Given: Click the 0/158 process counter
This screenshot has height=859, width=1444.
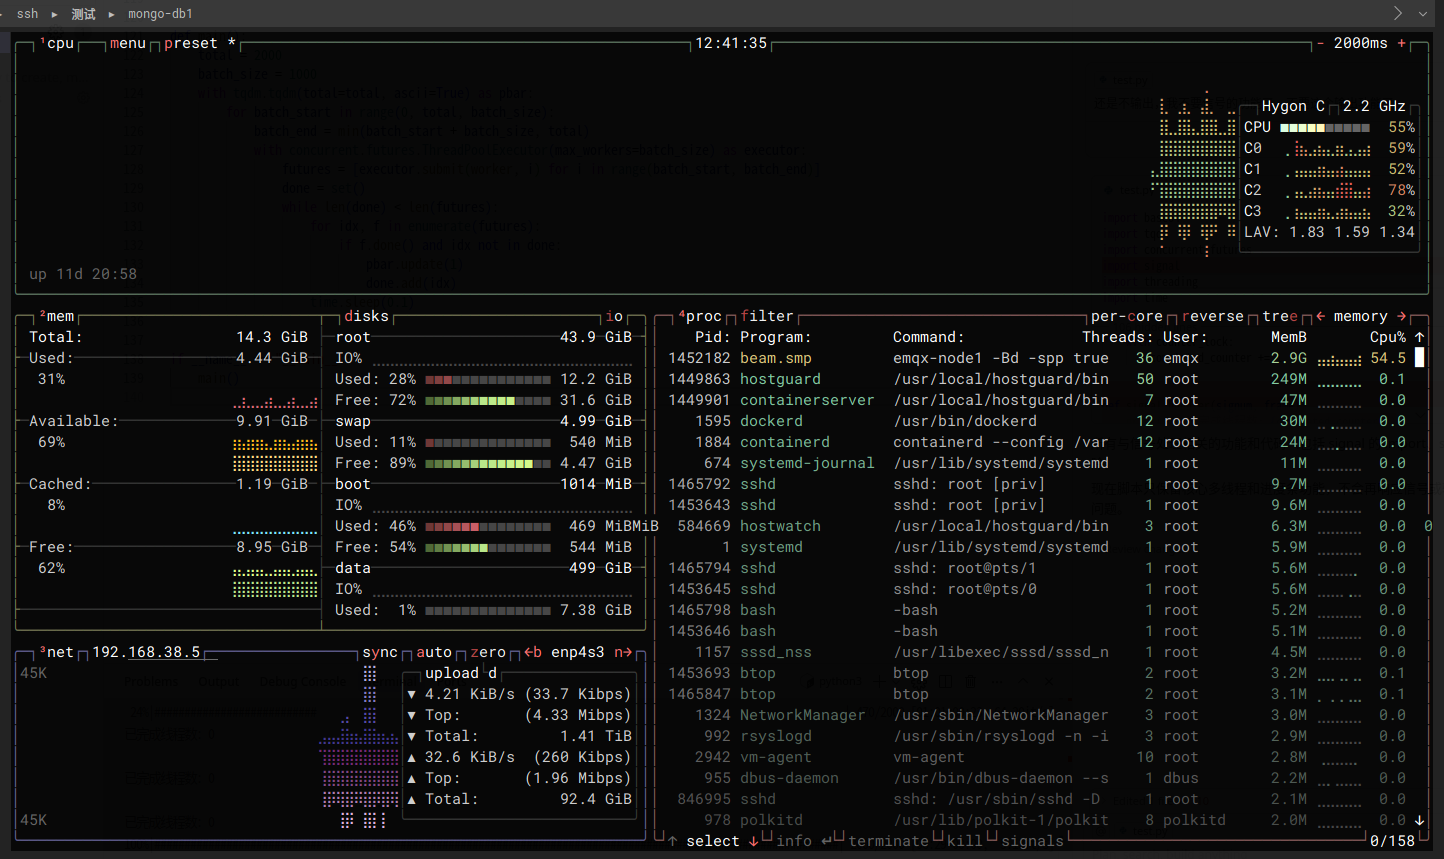Looking at the screenshot, I should point(1392,841).
